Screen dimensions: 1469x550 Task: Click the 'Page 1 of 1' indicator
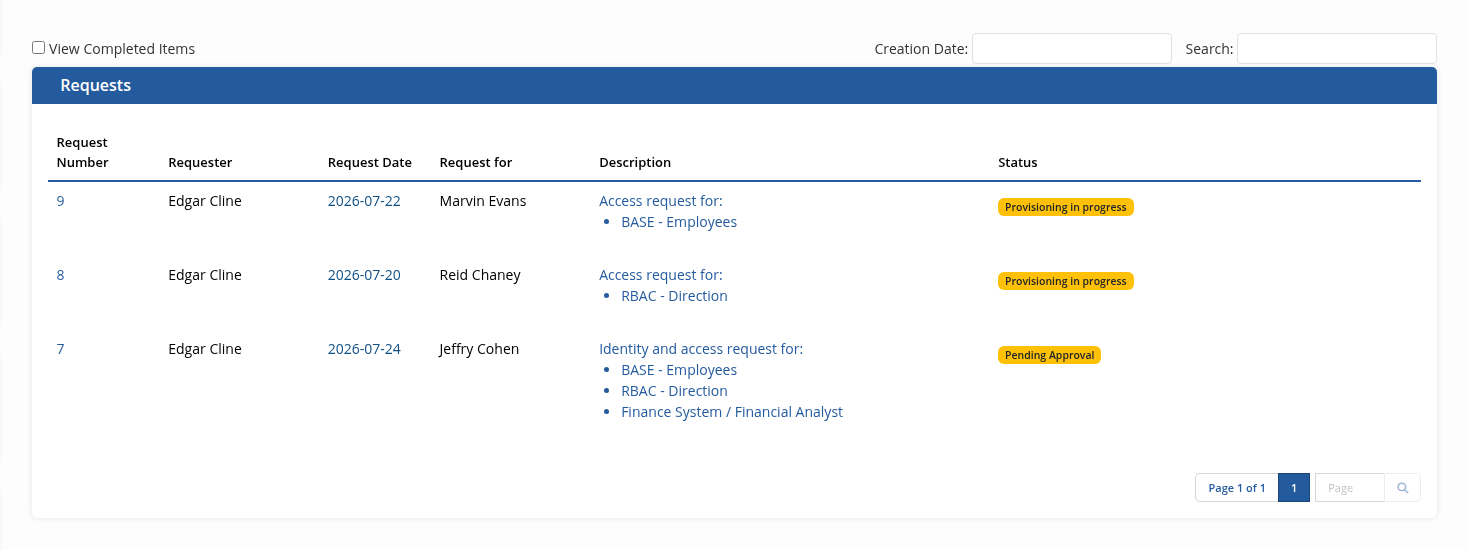1237,488
